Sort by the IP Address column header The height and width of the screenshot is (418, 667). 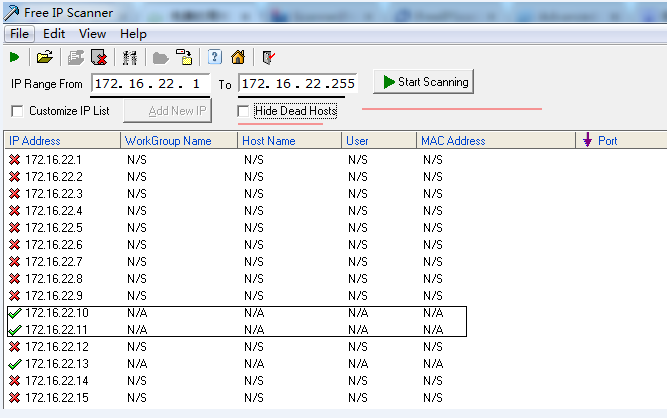click(63, 140)
